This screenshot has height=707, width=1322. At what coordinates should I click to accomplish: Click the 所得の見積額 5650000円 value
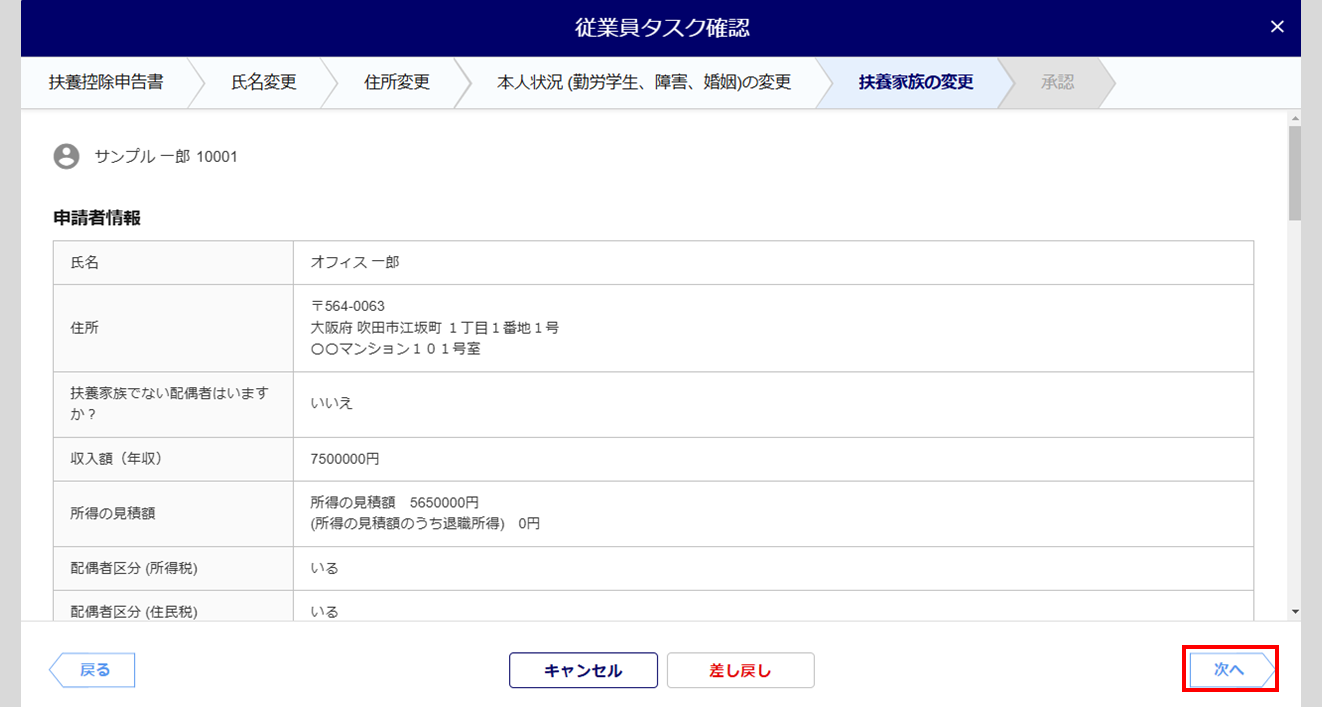pyautogui.click(x=395, y=502)
